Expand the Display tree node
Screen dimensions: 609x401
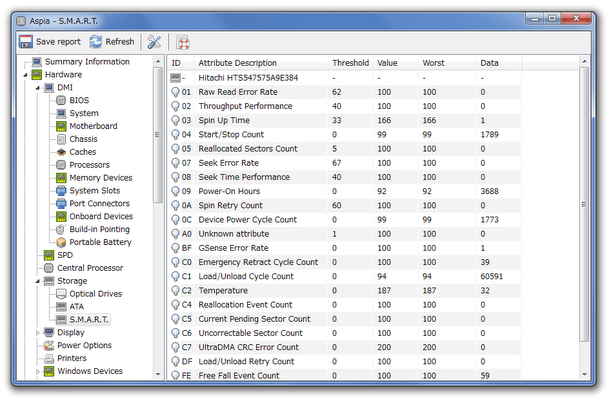pos(38,333)
